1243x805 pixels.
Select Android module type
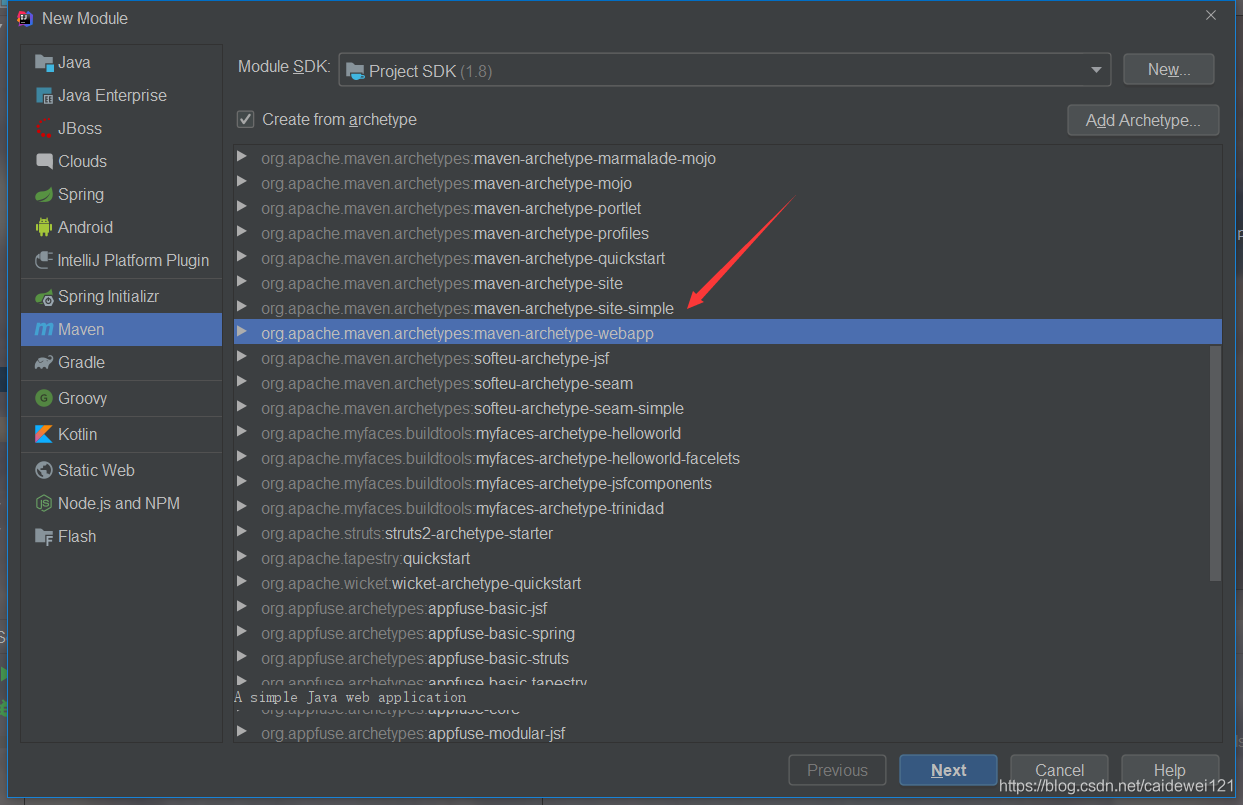[122, 227]
